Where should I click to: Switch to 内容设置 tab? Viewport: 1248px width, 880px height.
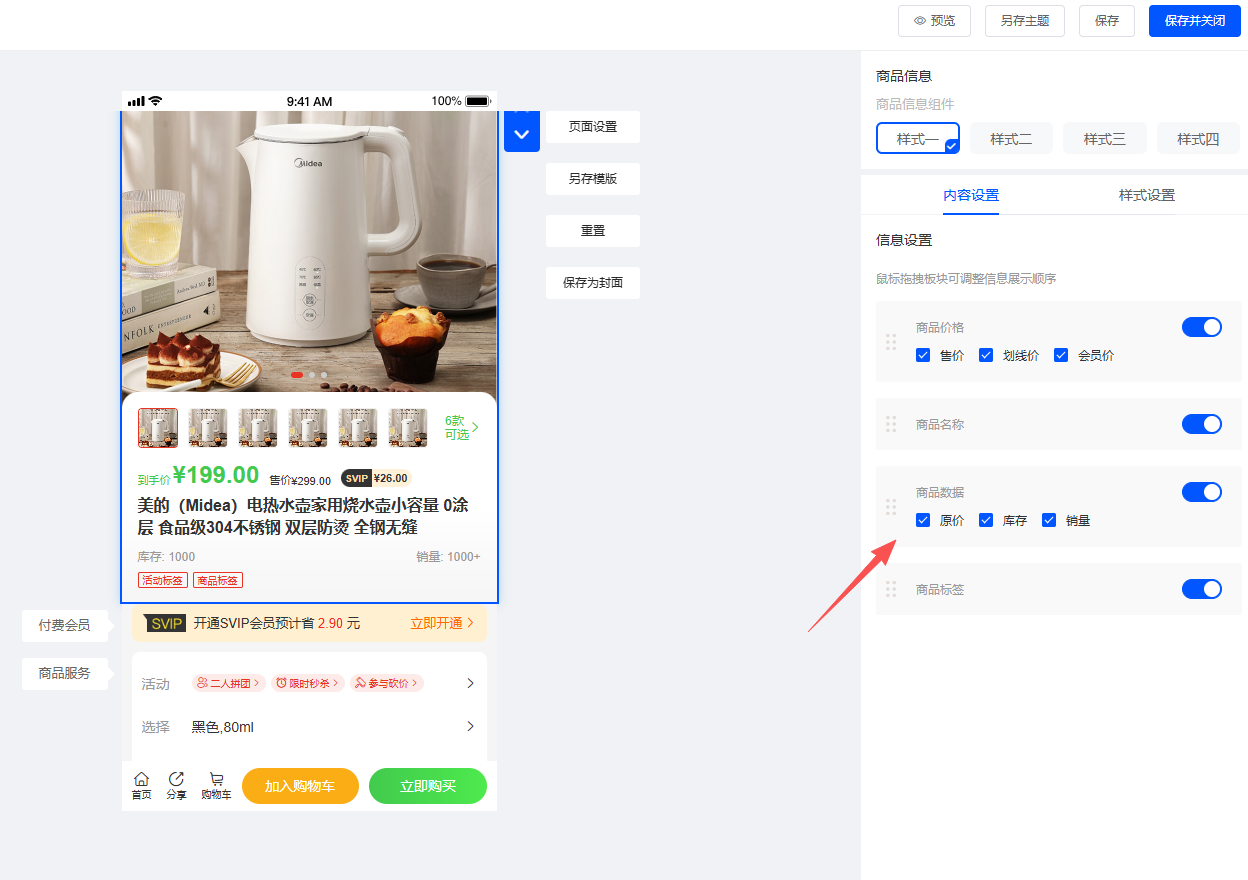[971, 195]
